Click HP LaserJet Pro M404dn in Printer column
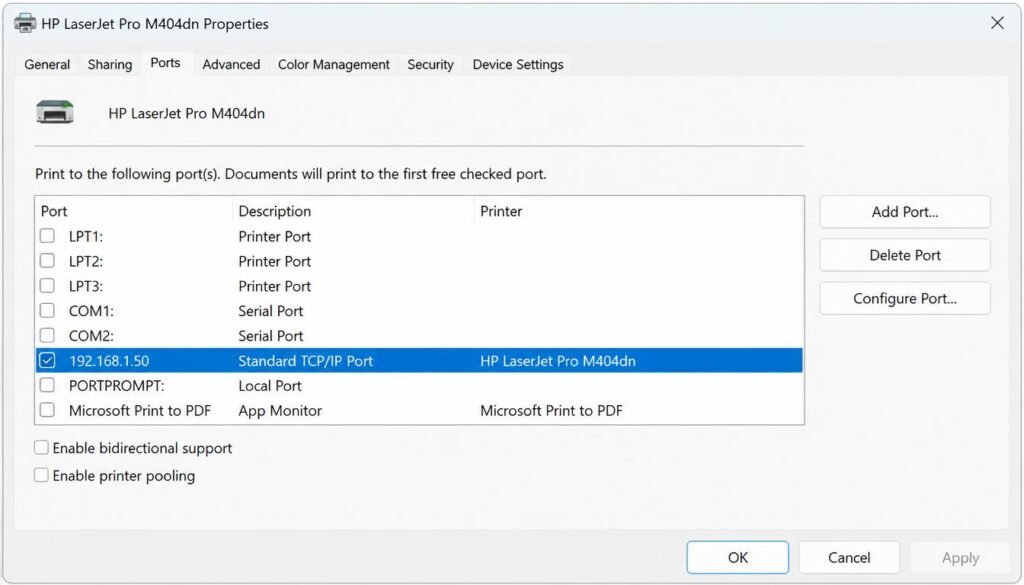This screenshot has width=1024, height=585. coord(558,360)
